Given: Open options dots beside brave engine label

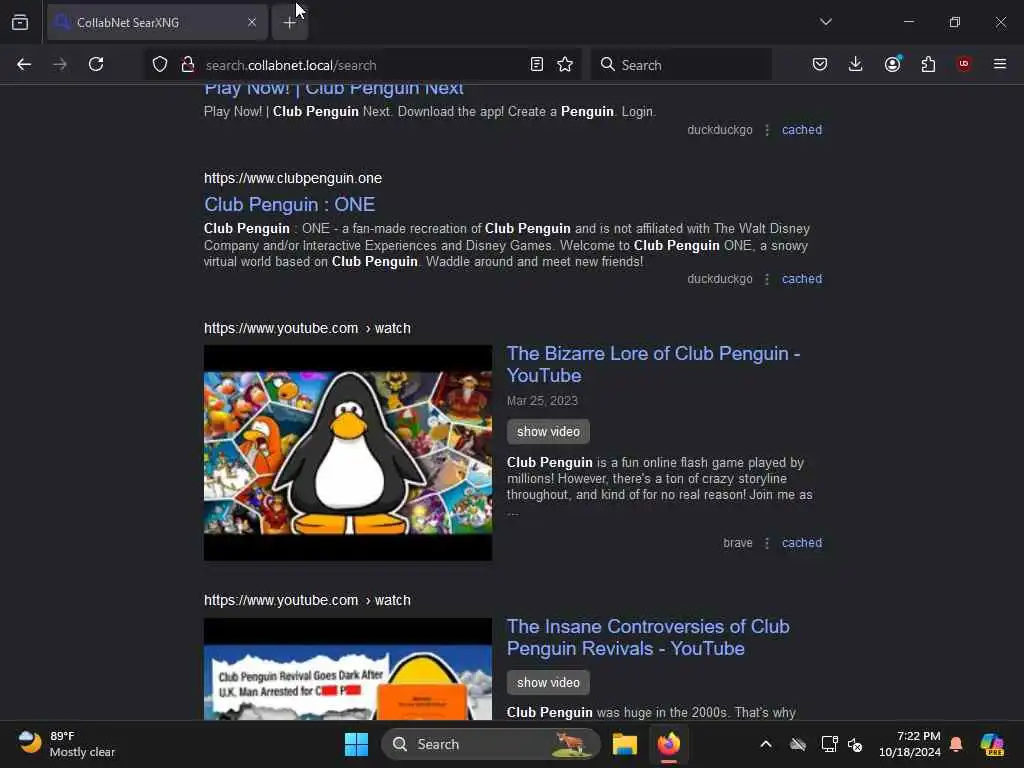Looking at the screenshot, I should [767, 543].
